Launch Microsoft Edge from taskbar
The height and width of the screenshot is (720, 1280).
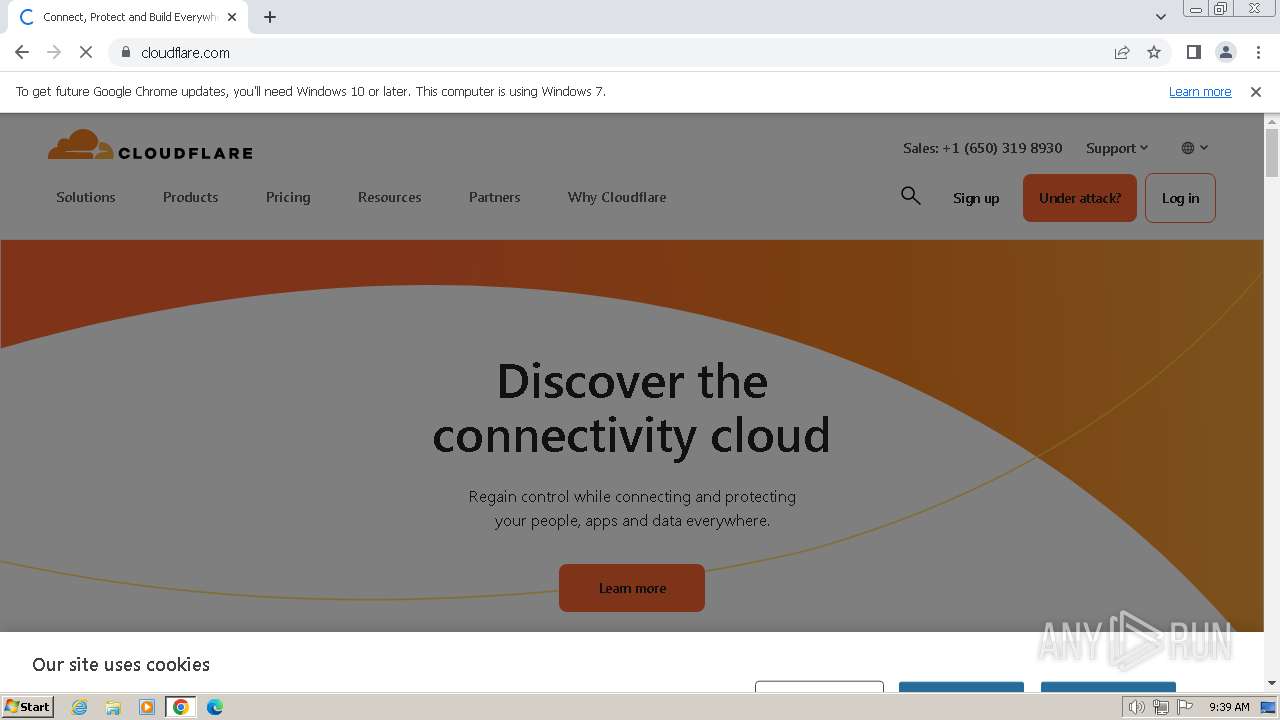coord(215,707)
